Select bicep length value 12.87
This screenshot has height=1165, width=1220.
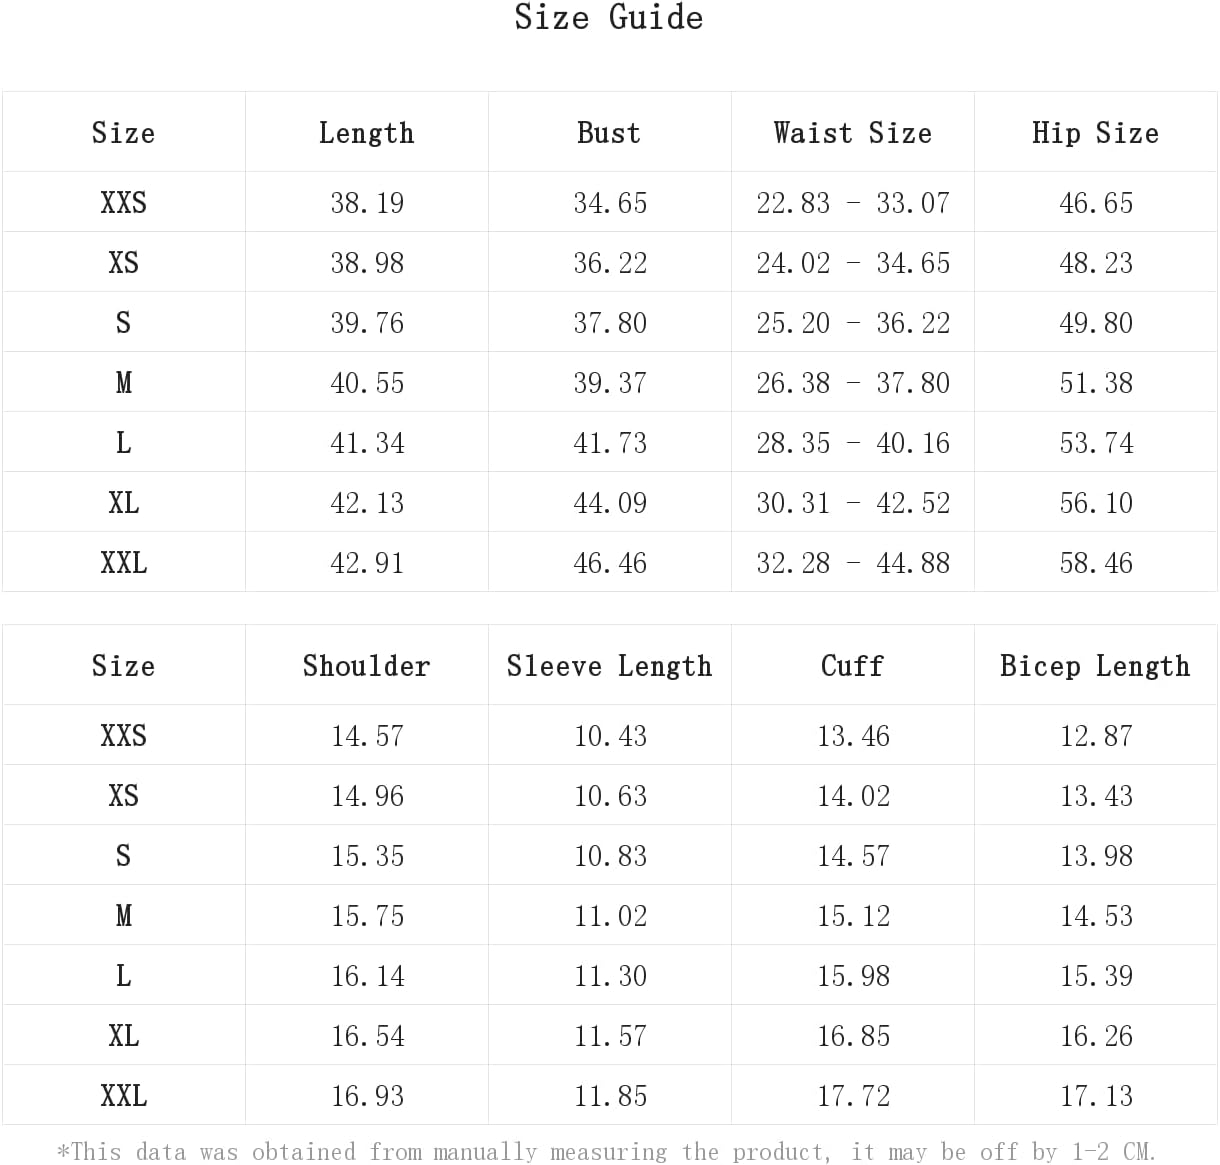(x=1096, y=736)
